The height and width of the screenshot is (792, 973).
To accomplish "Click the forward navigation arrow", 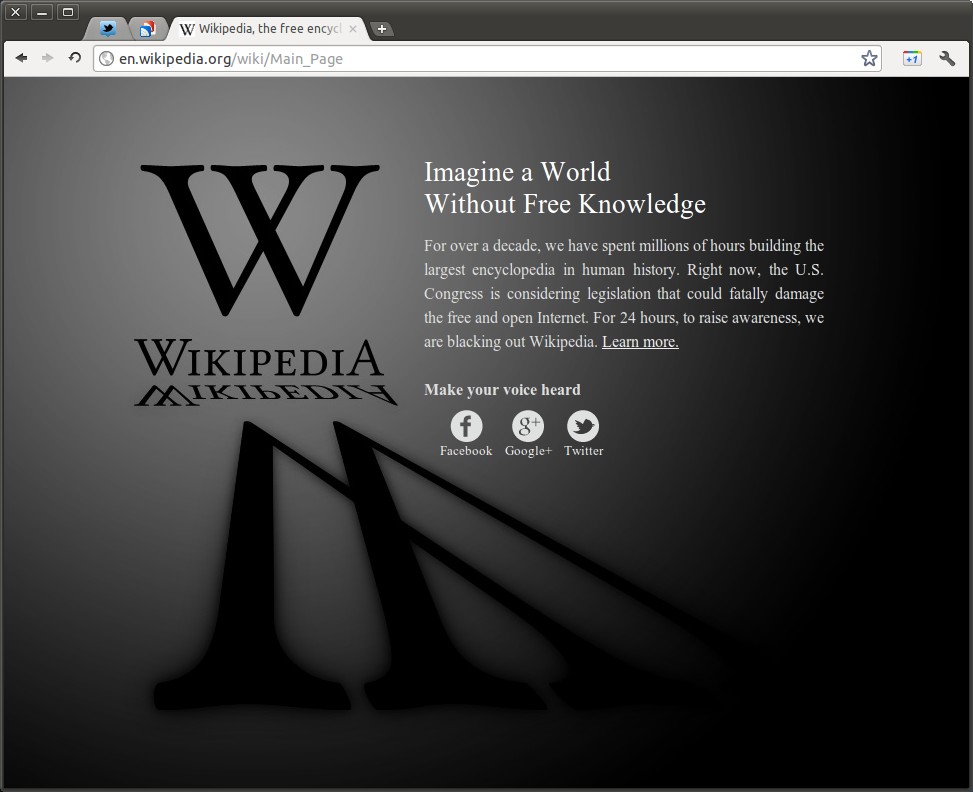I will click(x=47, y=58).
